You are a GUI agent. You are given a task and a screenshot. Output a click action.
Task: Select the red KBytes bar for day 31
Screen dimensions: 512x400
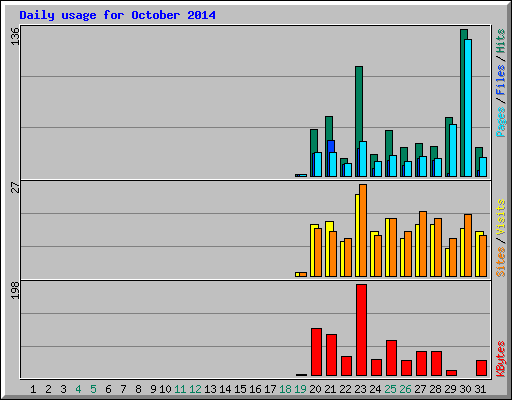(x=481, y=368)
